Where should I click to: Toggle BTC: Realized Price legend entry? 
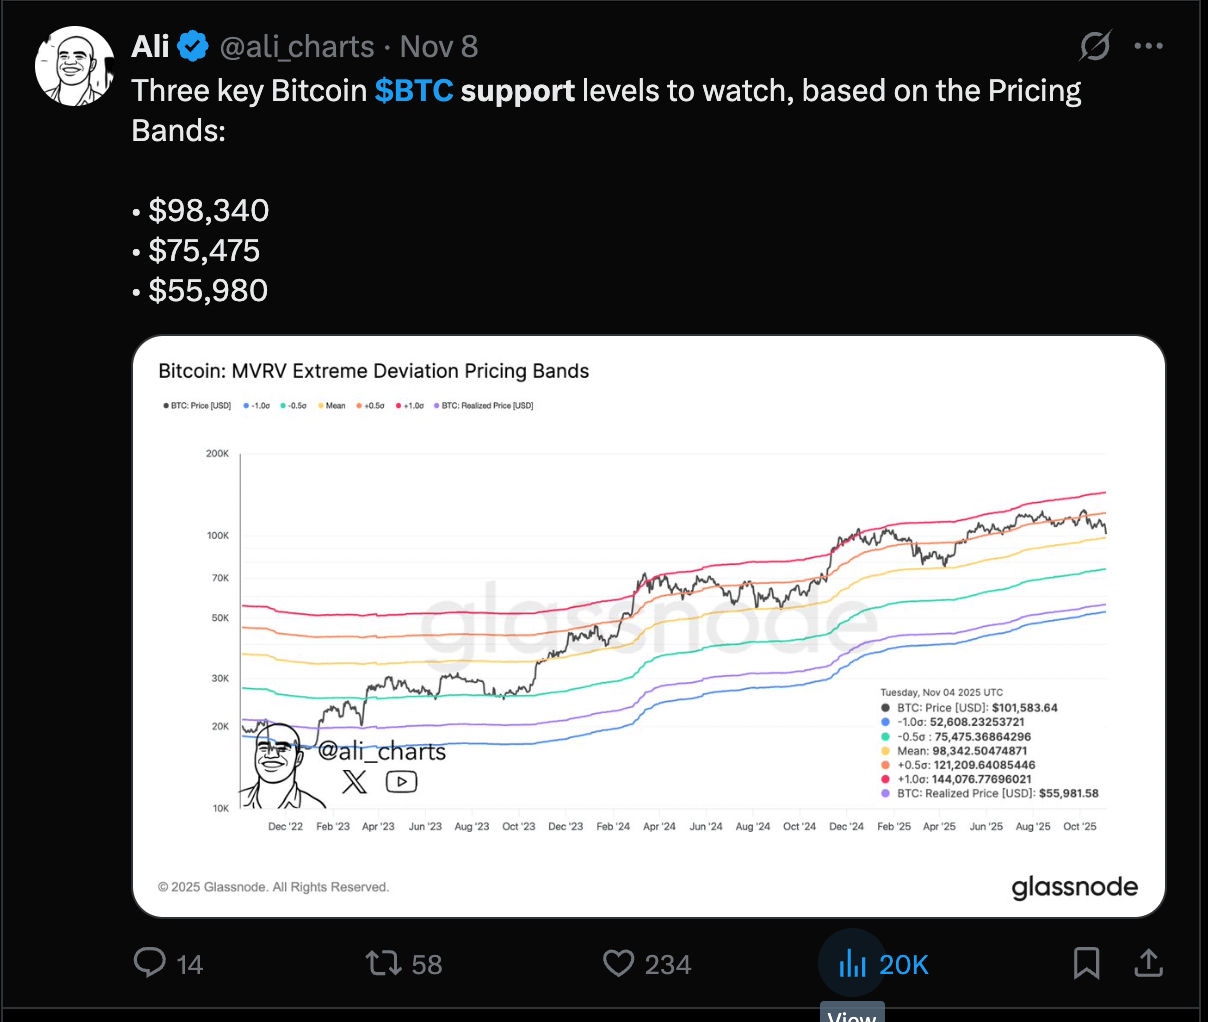486,406
